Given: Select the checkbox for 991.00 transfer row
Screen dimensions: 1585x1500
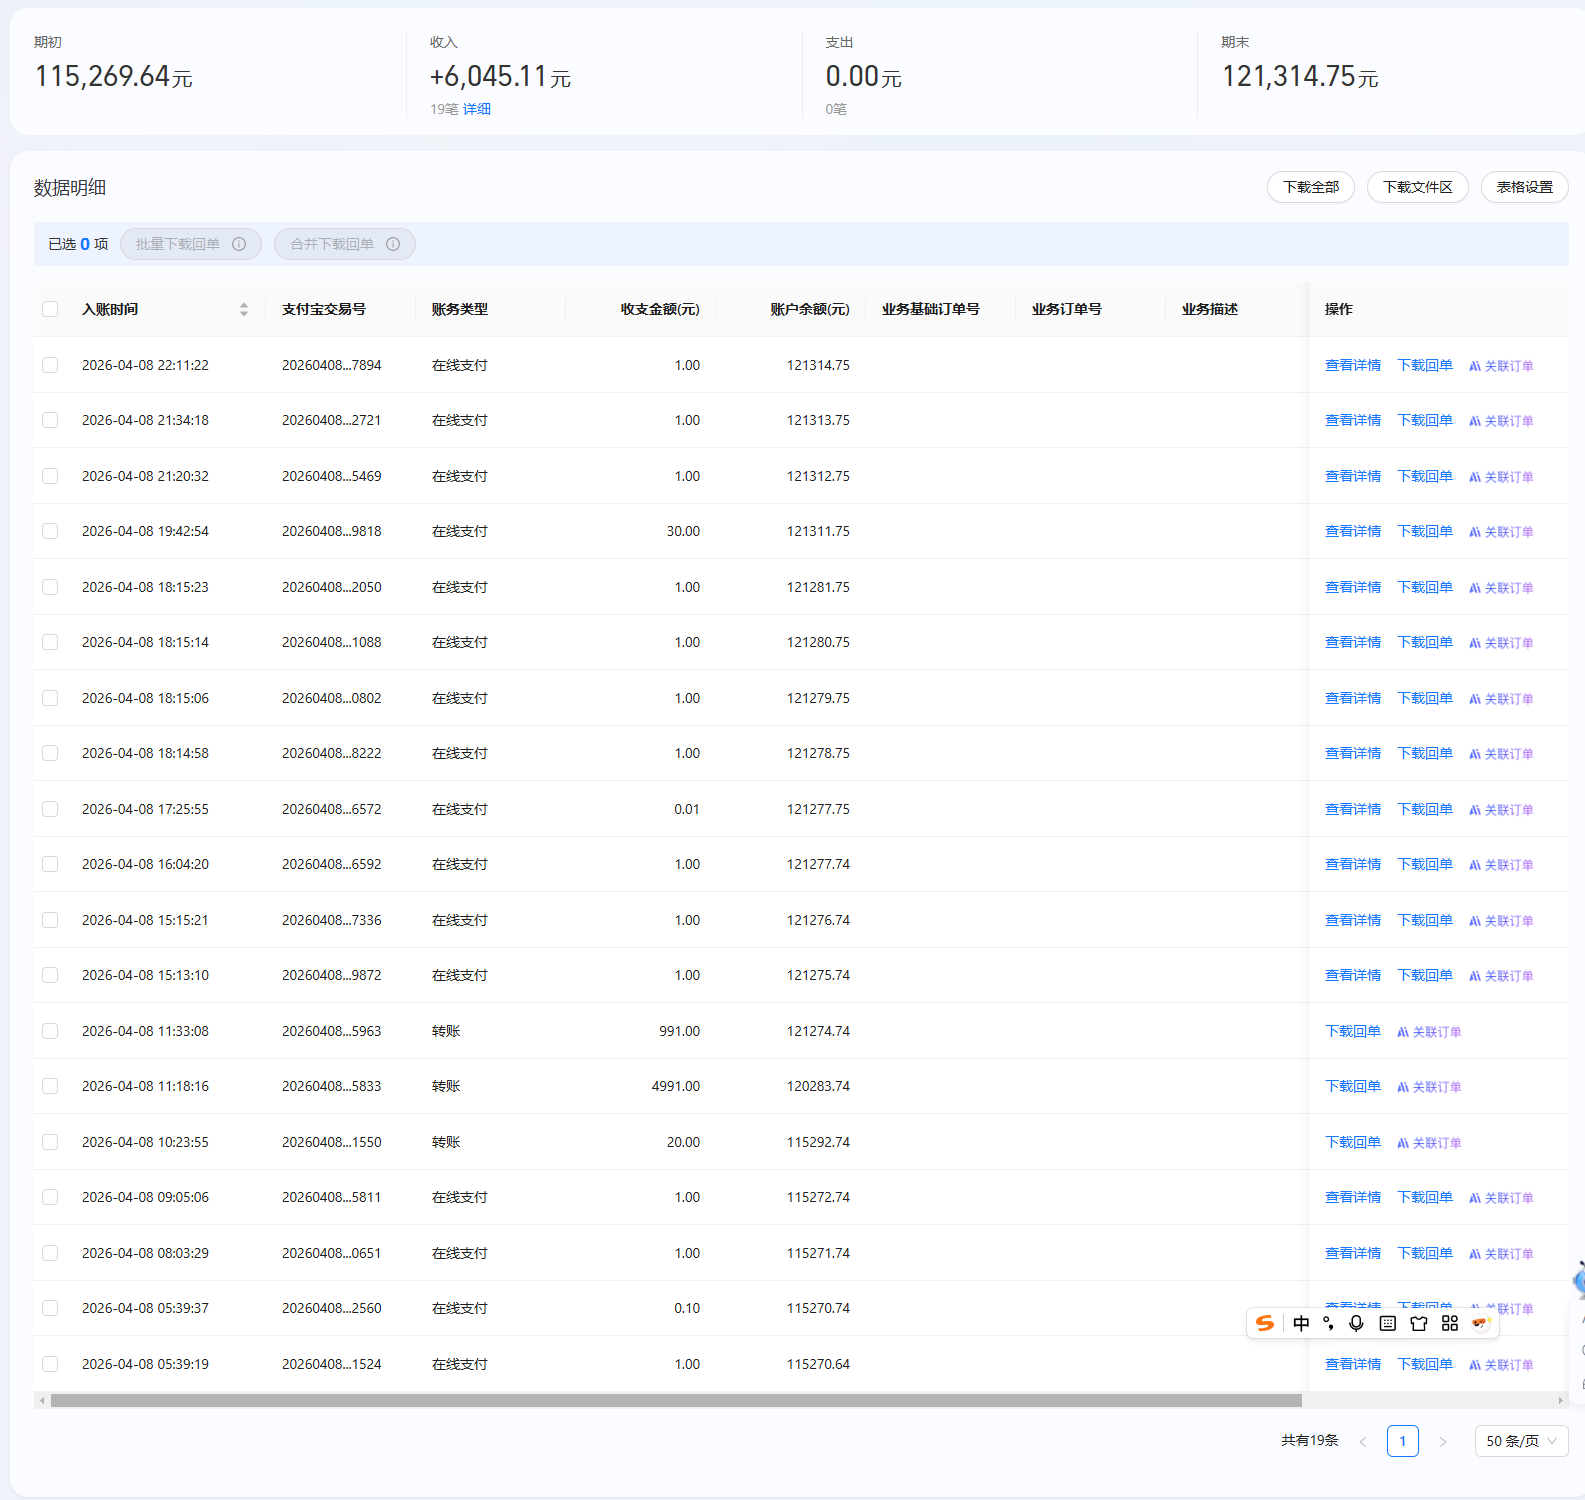Looking at the screenshot, I should (x=50, y=1031).
